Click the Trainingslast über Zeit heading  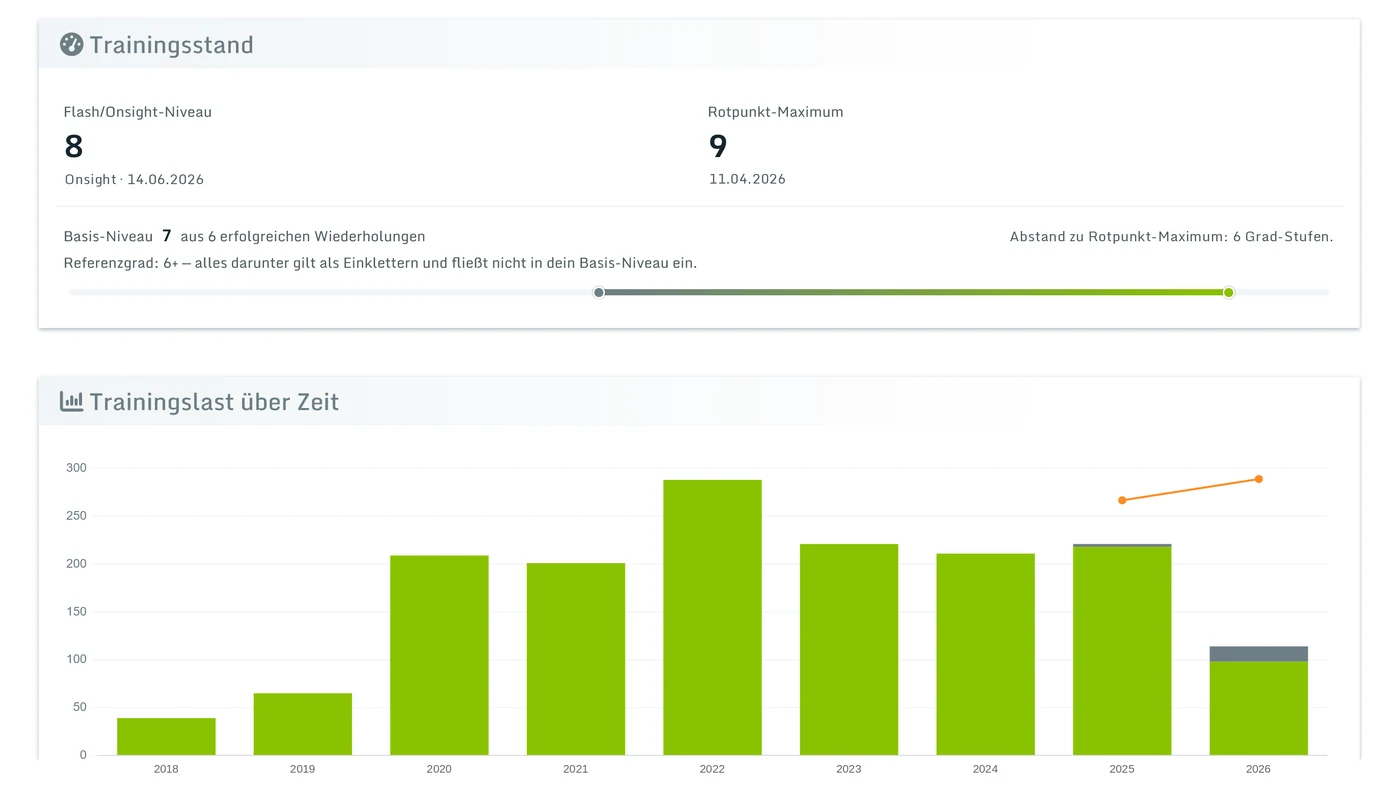214,402
